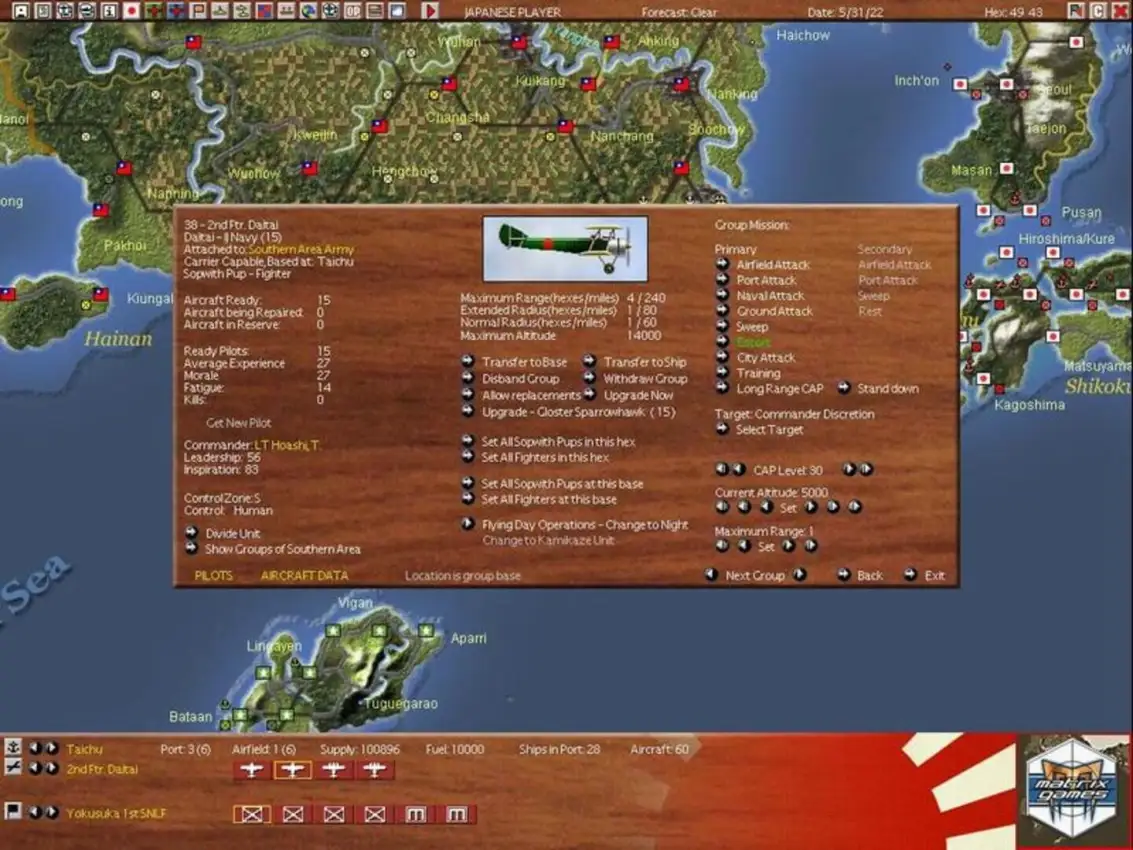Change flying operations from Day to Night
The height and width of the screenshot is (850, 1133).
click(x=582, y=523)
